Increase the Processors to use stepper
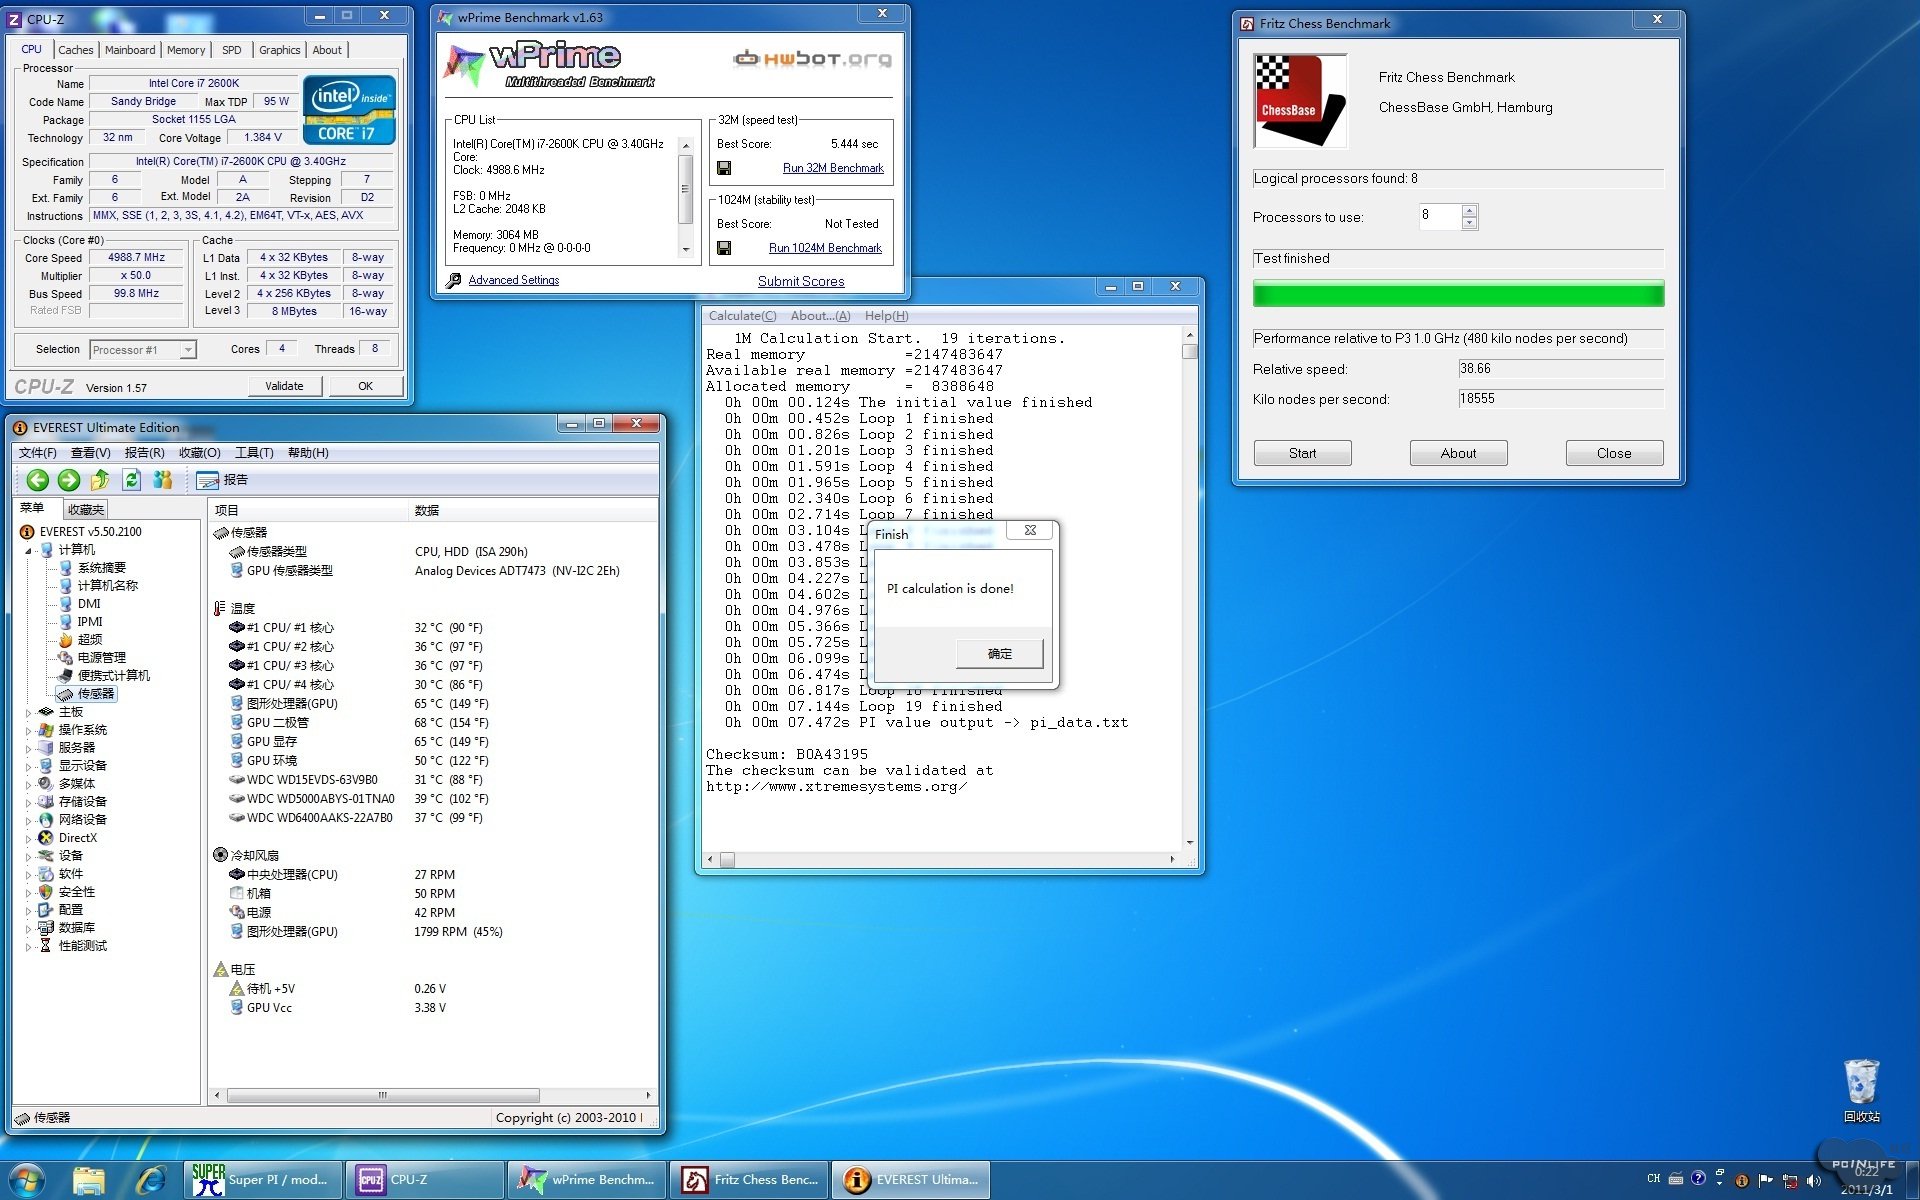 pos(1469,211)
